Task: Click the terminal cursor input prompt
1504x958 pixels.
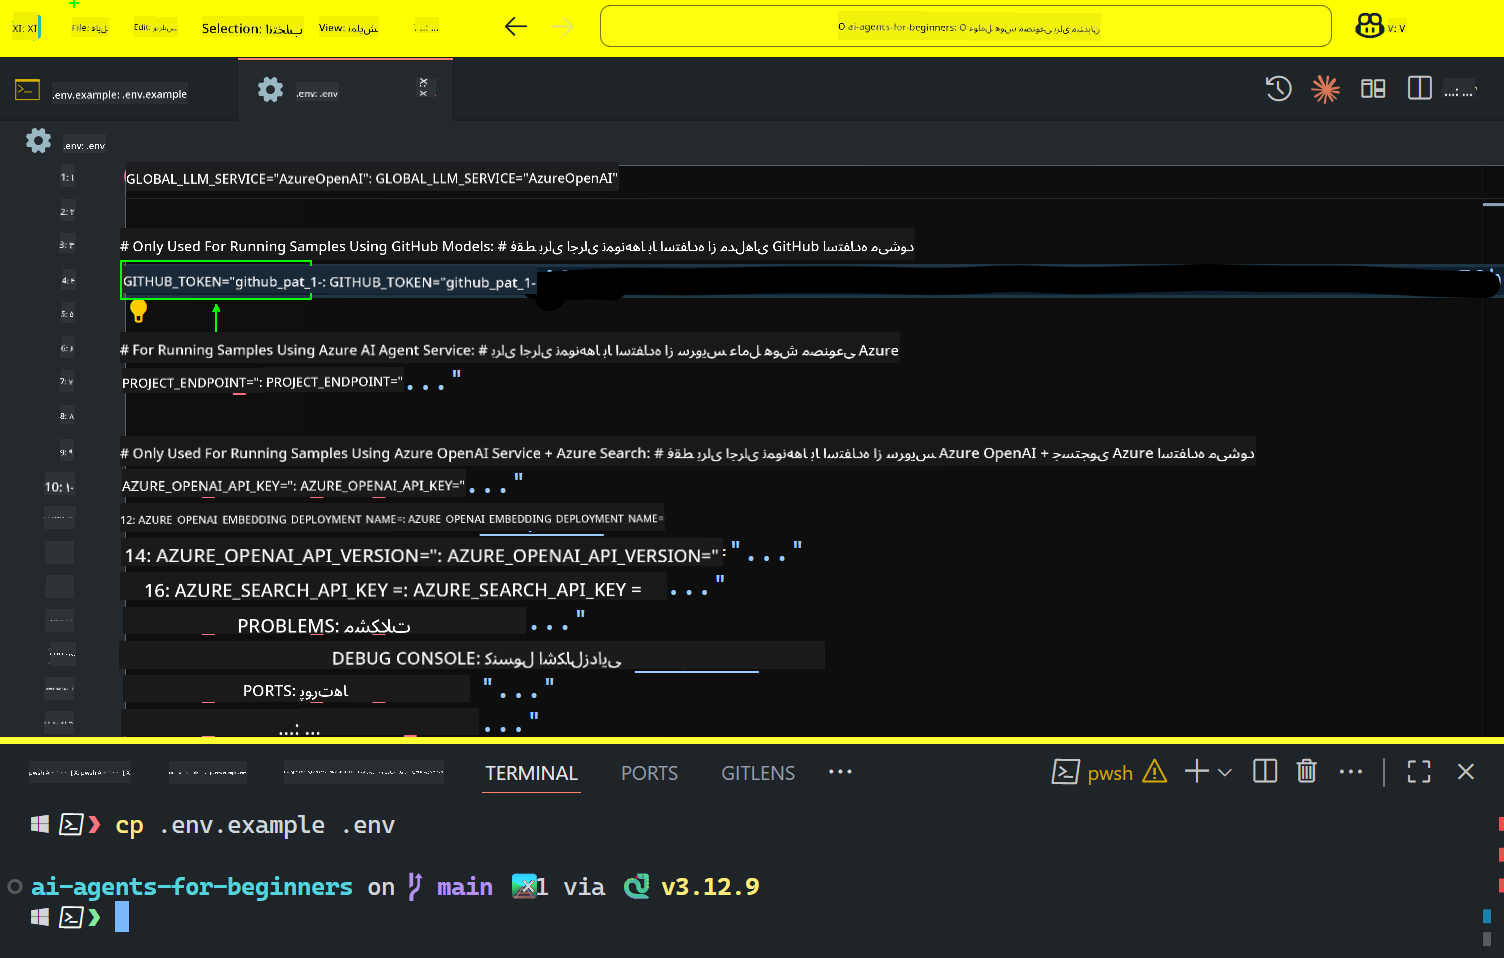Action: [122, 917]
